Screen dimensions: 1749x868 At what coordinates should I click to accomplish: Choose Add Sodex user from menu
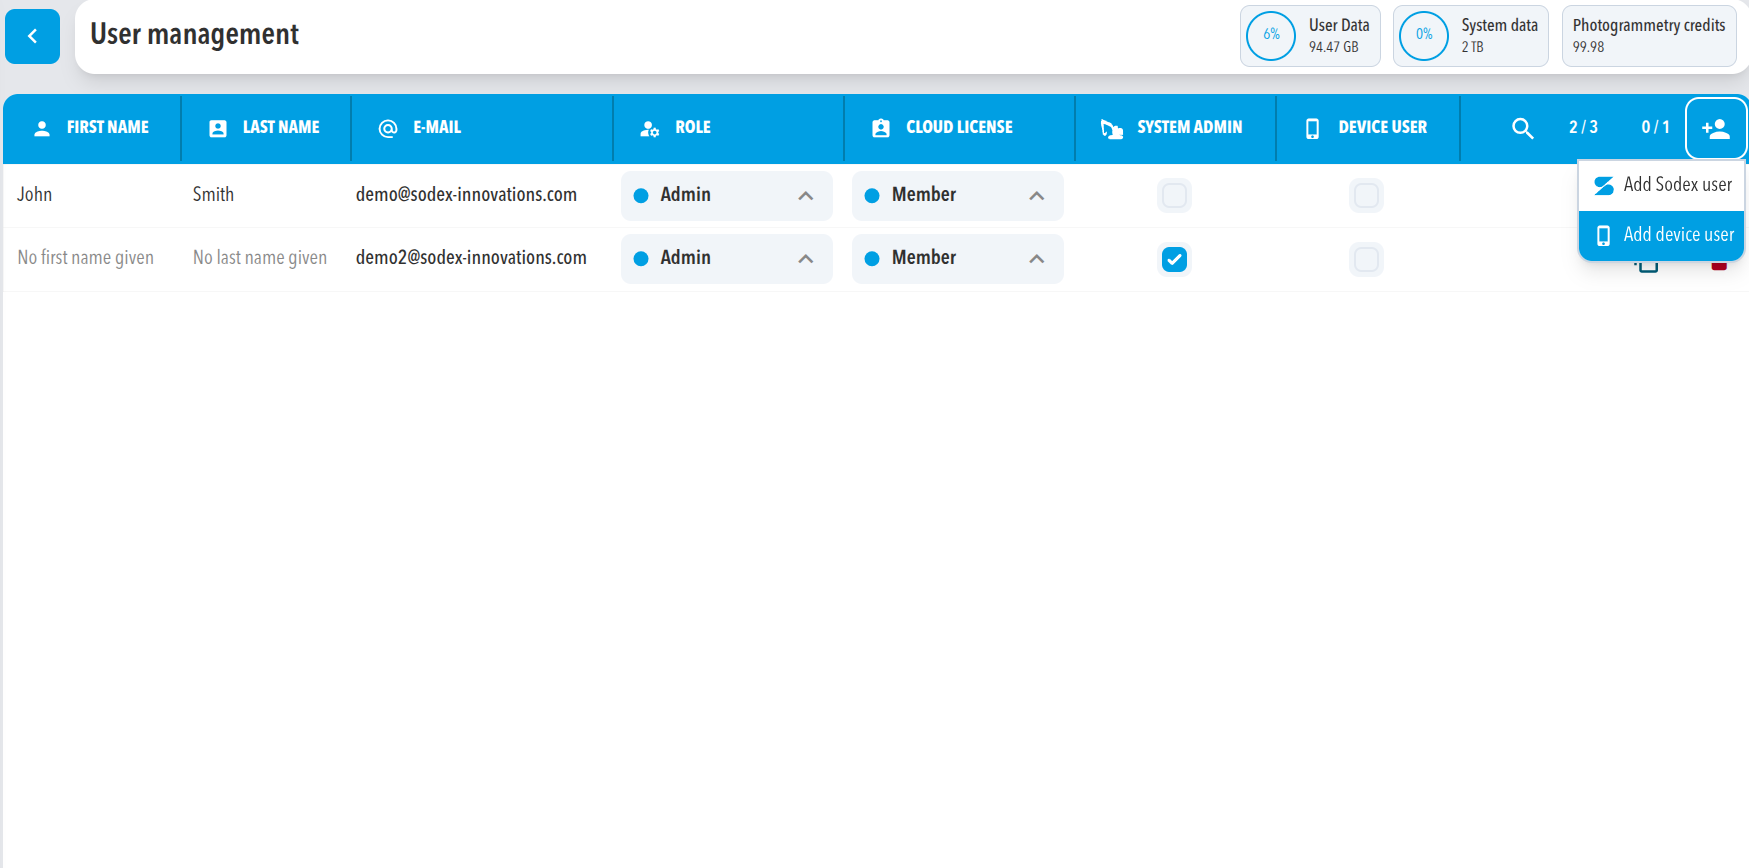pyautogui.click(x=1661, y=185)
